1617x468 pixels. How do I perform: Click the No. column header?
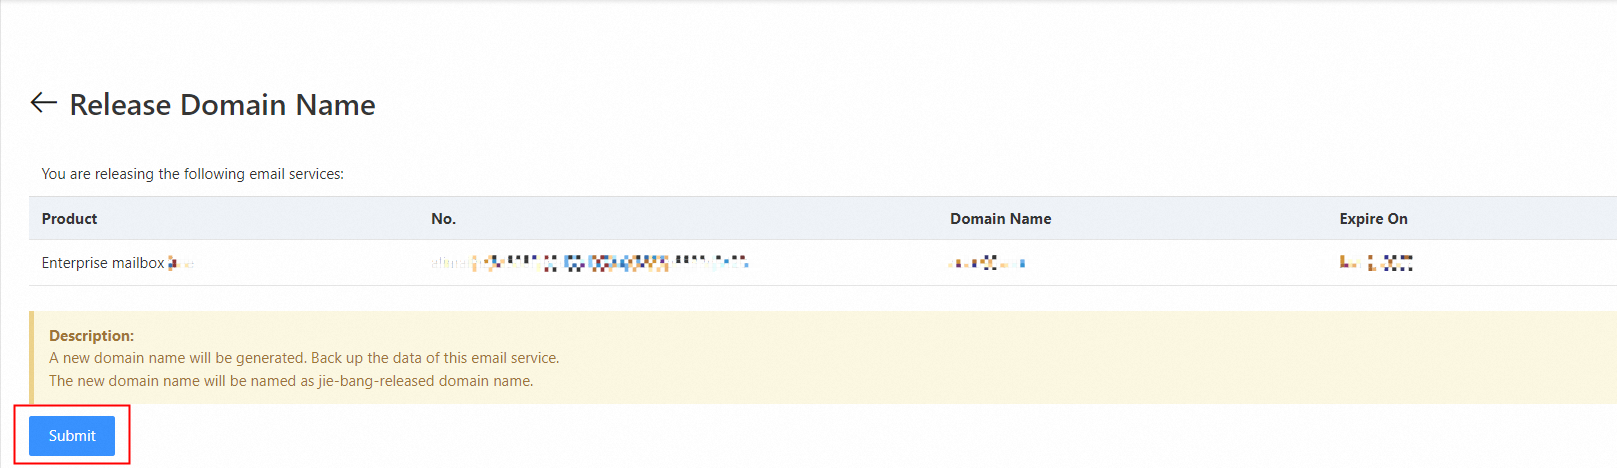click(443, 219)
